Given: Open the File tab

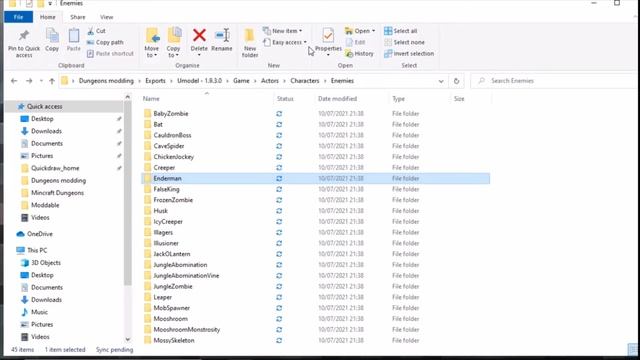Looking at the screenshot, I should 18,17.
